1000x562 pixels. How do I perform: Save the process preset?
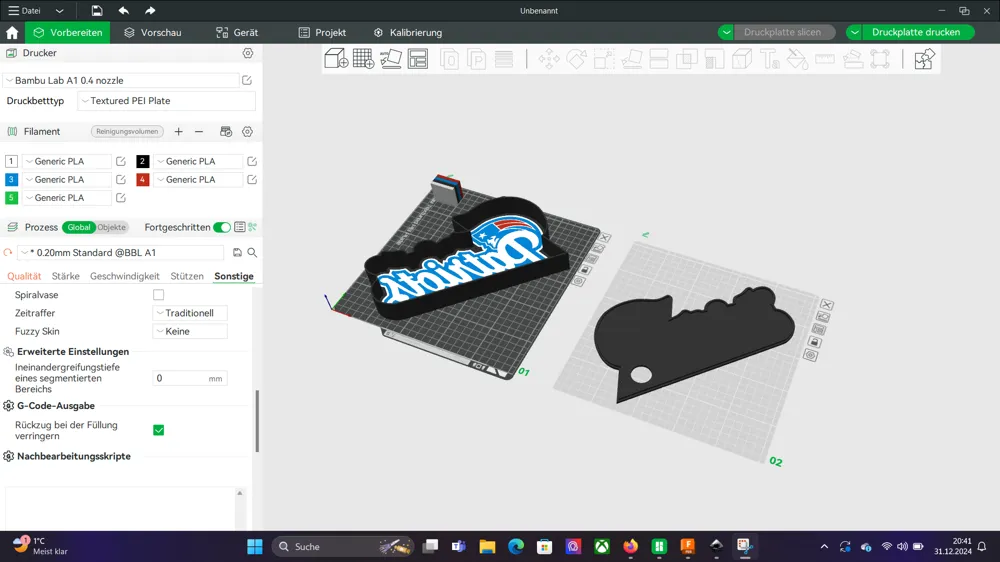click(x=237, y=253)
